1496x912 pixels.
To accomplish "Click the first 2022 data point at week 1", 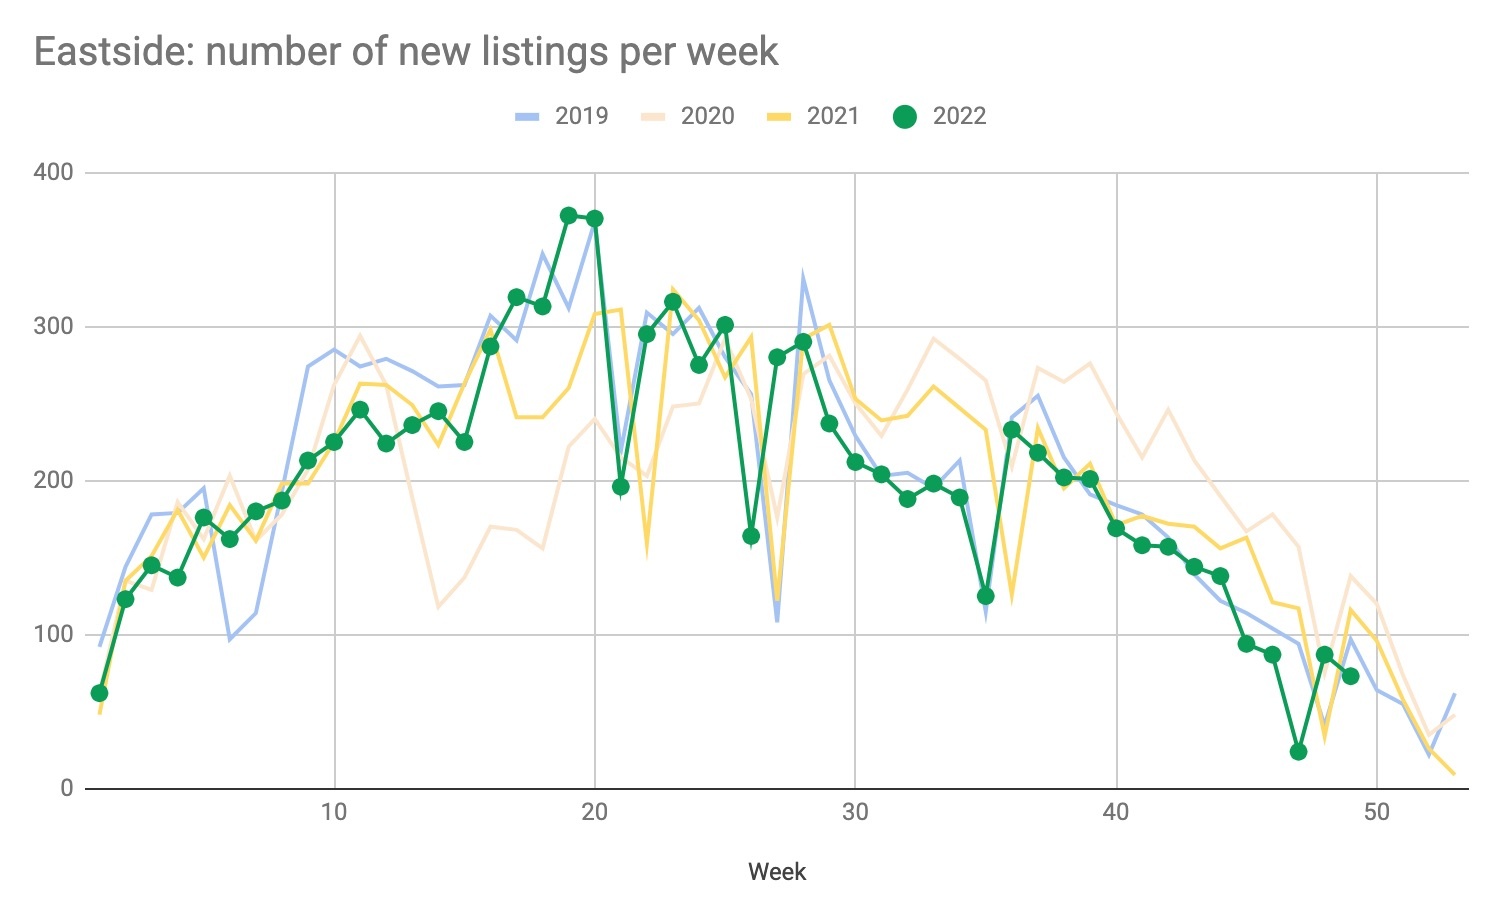I will click(99, 693).
